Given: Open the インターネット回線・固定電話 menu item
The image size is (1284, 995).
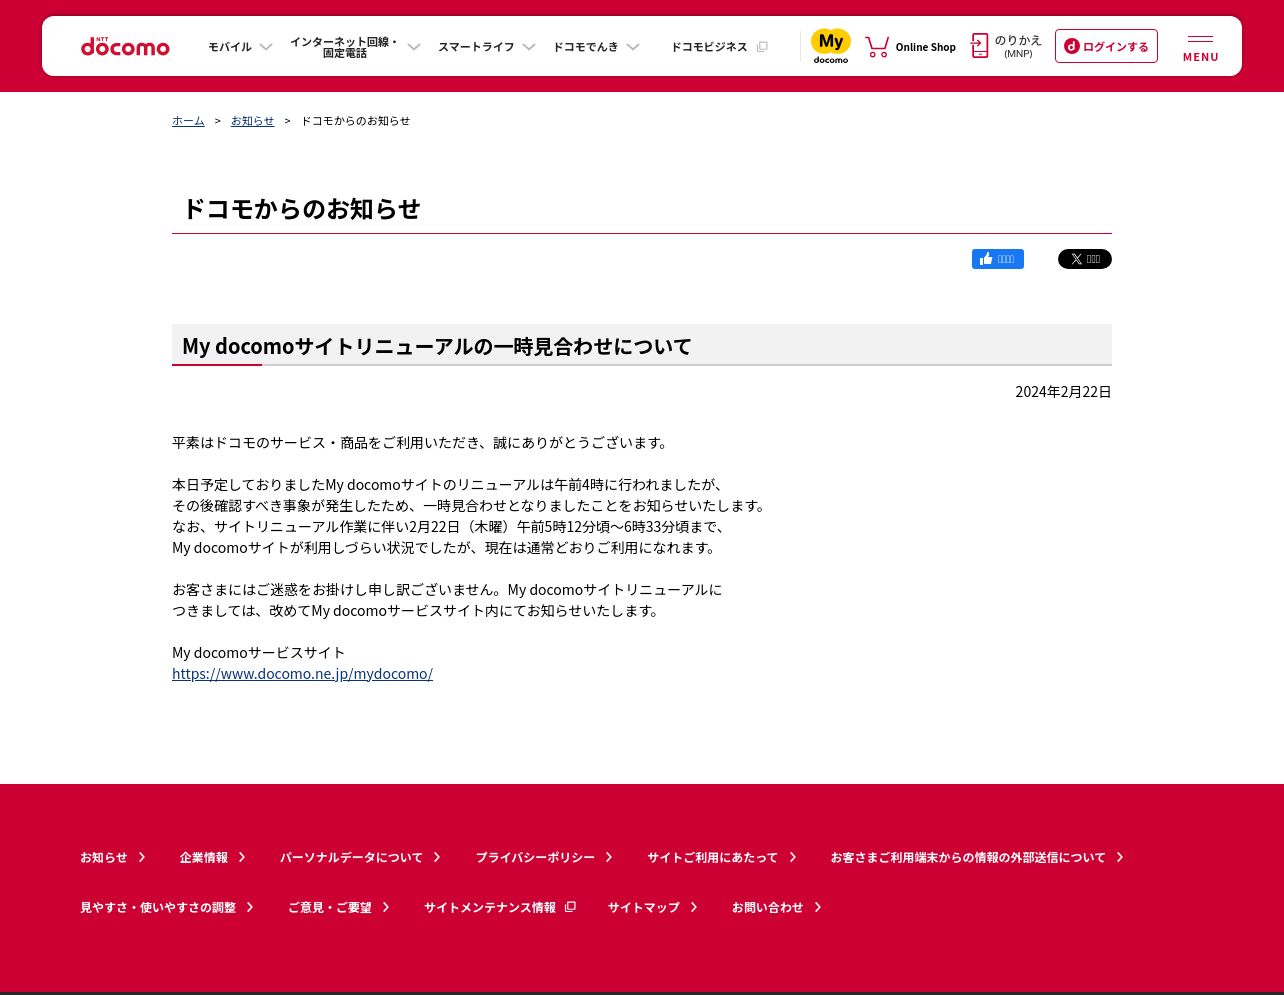Looking at the screenshot, I should pyautogui.click(x=344, y=47).
